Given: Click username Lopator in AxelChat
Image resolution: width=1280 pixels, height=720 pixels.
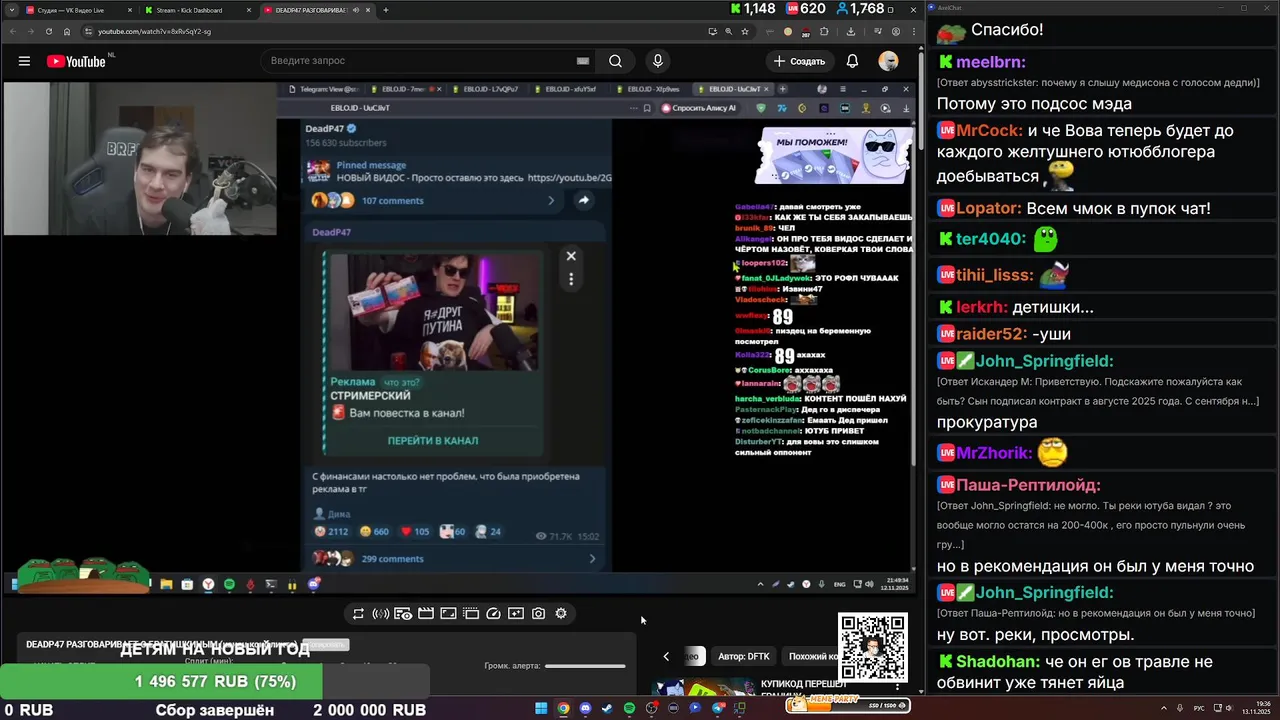Looking at the screenshot, I should point(988,209).
